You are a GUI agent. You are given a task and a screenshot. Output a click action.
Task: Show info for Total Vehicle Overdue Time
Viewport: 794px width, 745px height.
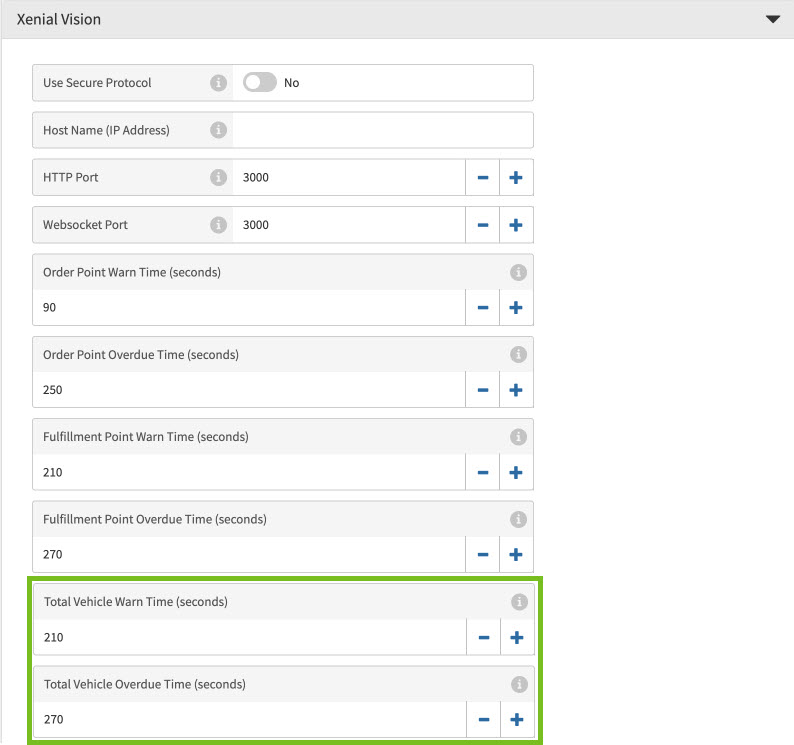[x=519, y=684]
